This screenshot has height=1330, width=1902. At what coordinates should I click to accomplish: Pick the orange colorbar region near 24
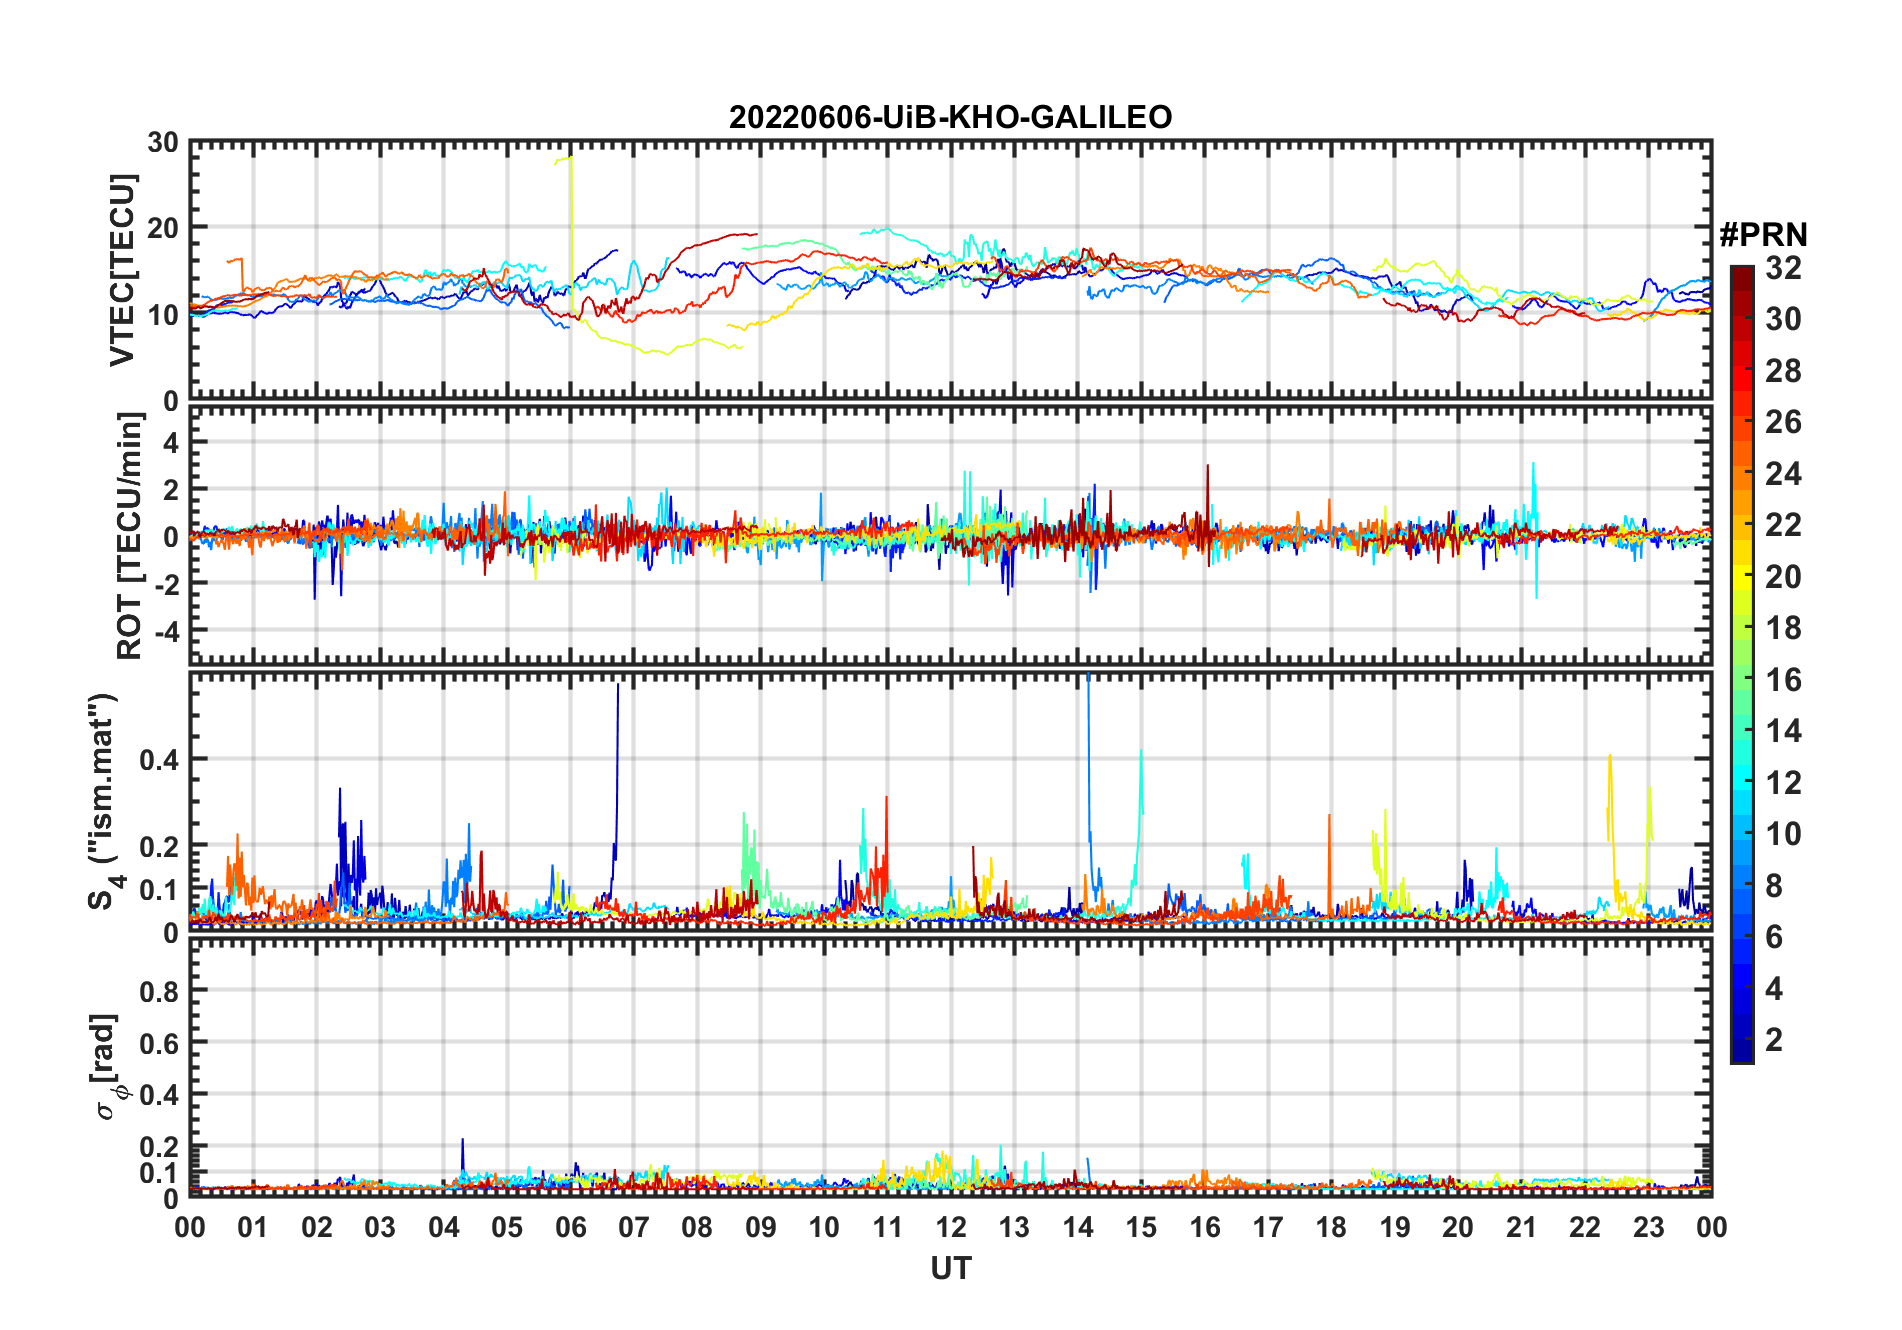[x=1742, y=472]
